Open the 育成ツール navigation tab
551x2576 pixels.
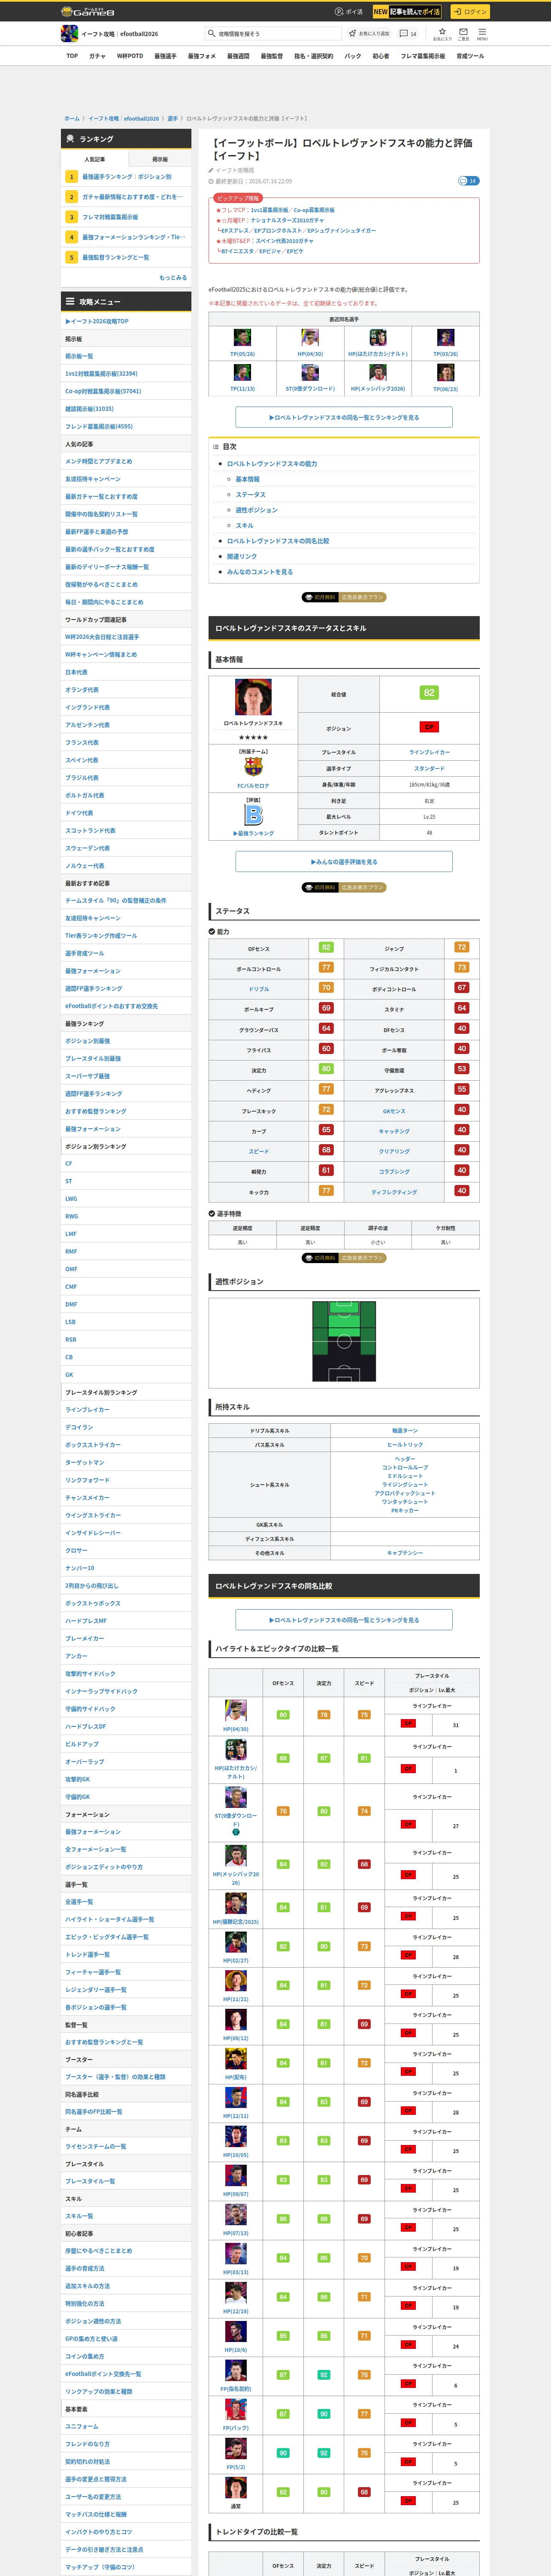point(470,56)
